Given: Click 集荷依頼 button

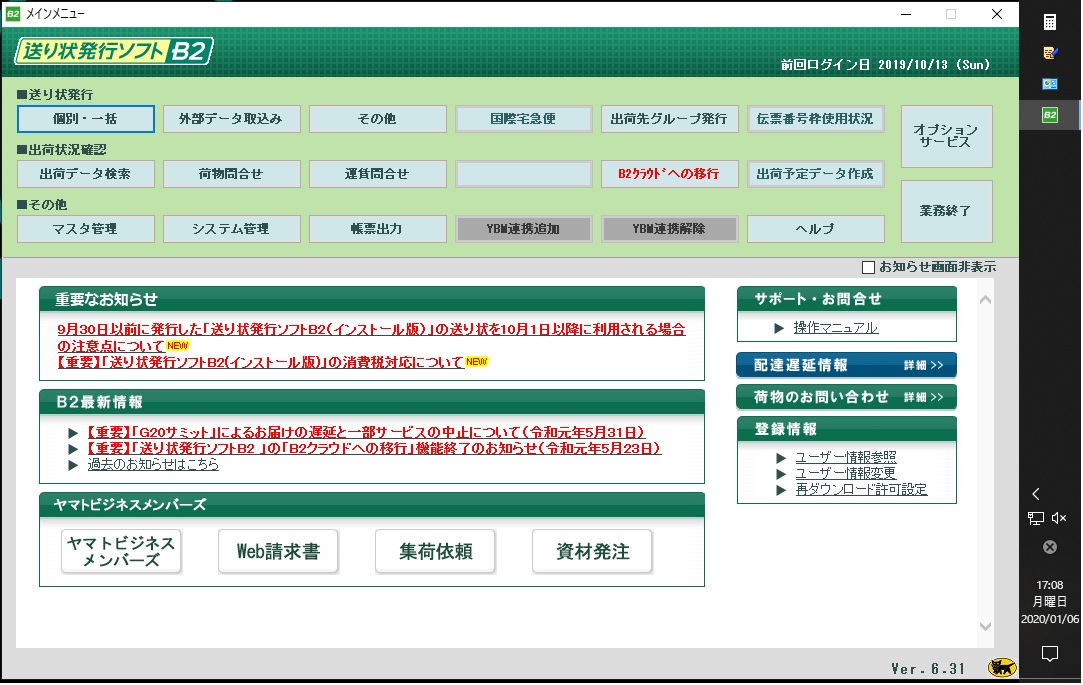Looking at the screenshot, I should (x=436, y=551).
